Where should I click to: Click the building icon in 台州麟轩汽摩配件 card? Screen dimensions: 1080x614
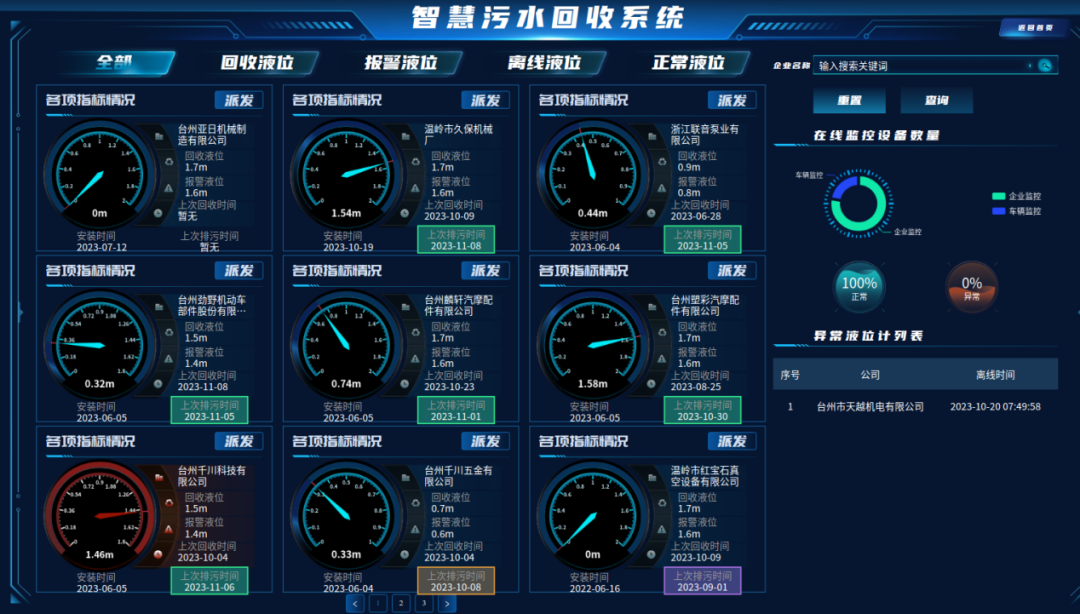pos(405,307)
